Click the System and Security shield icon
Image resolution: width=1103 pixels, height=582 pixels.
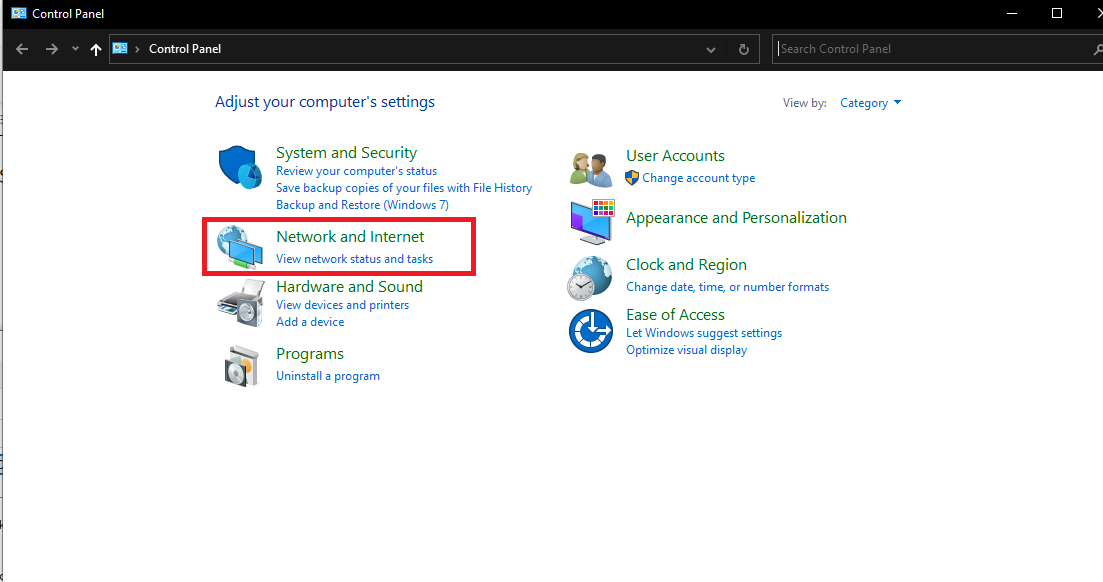coord(240,167)
